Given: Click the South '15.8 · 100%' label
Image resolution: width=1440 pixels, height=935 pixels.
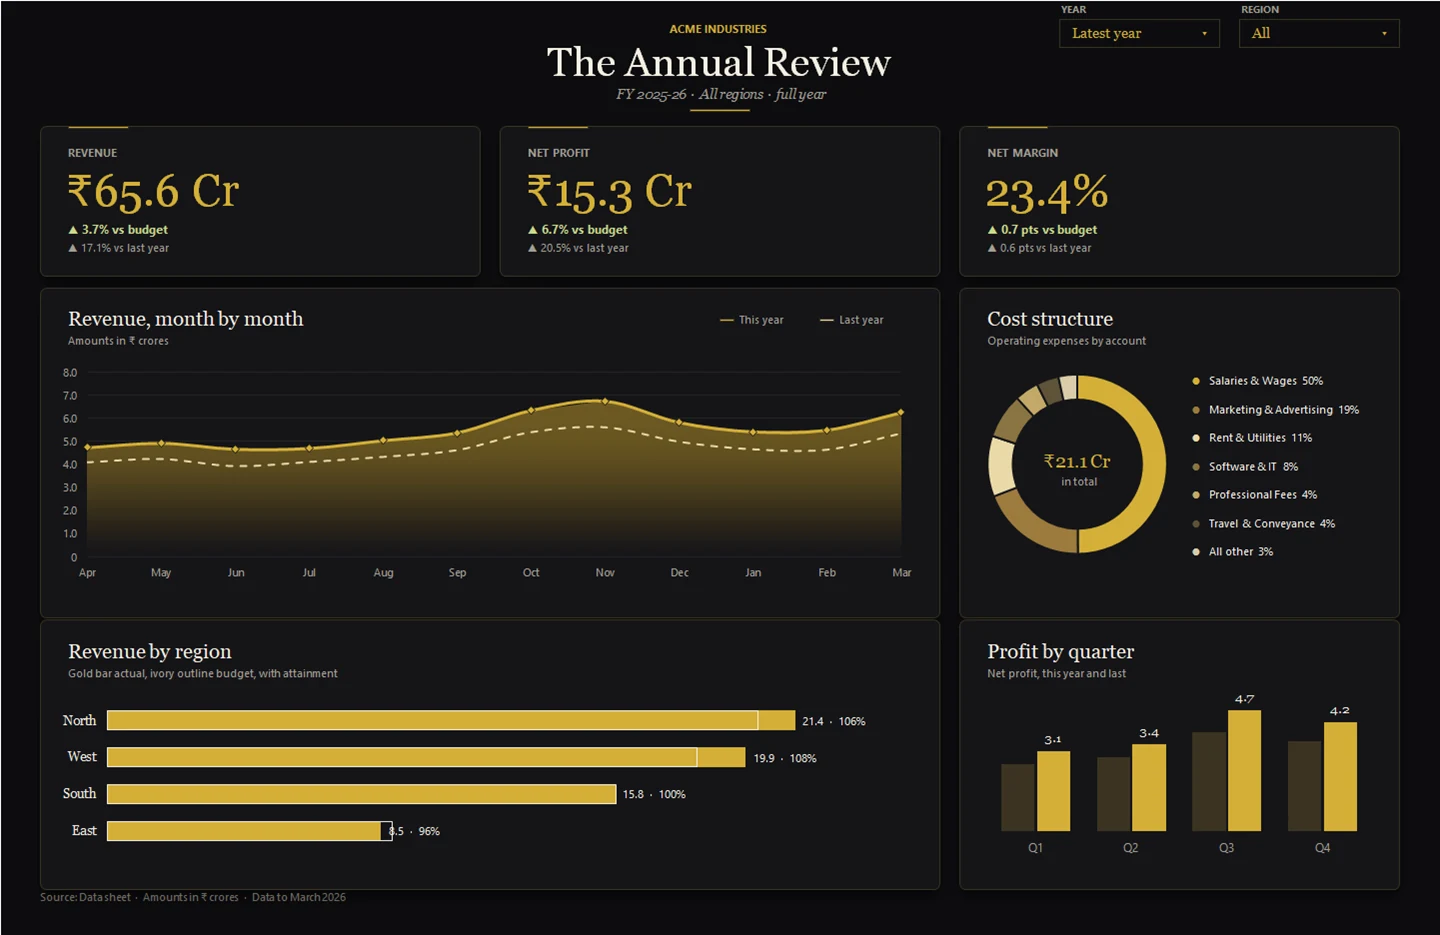Looking at the screenshot, I should (654, 794).
